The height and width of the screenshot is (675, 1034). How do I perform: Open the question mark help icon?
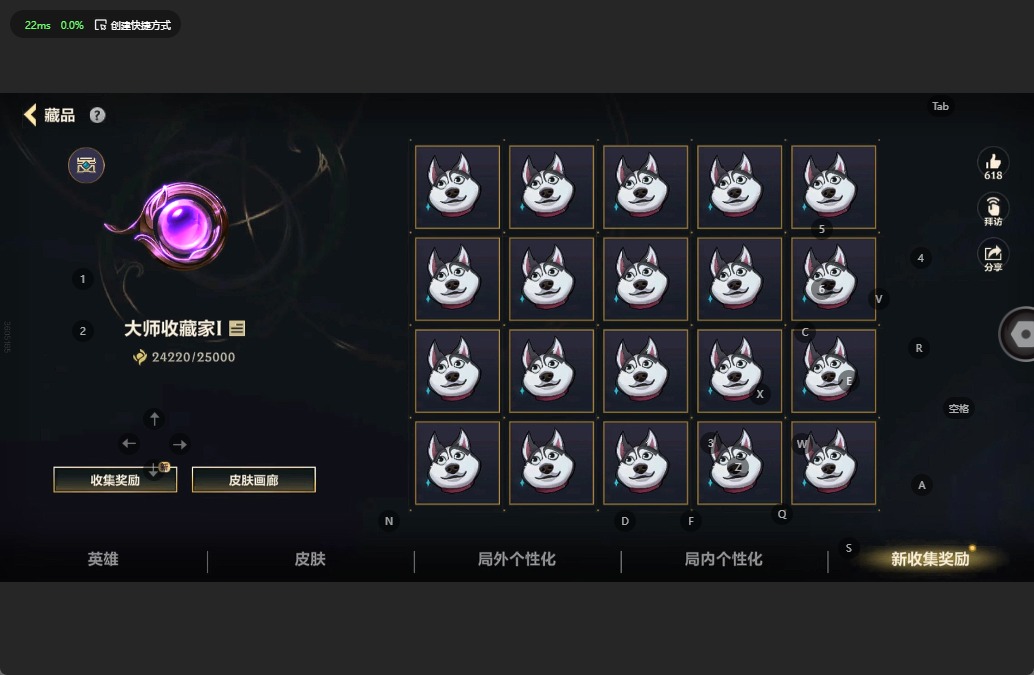point(98,115)
